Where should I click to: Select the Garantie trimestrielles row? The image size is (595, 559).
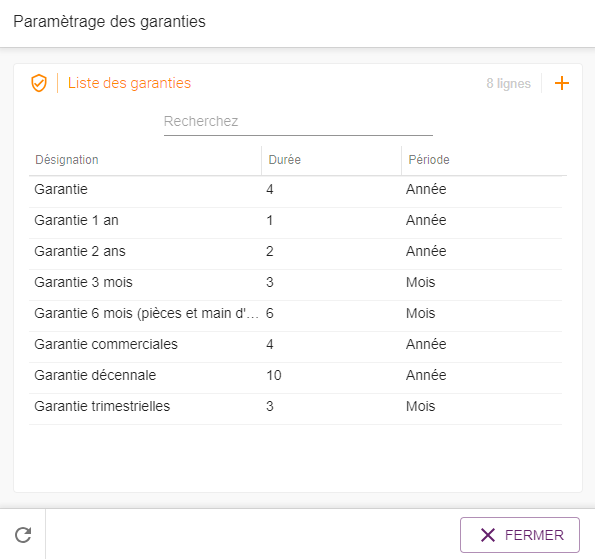coord(295,406)
